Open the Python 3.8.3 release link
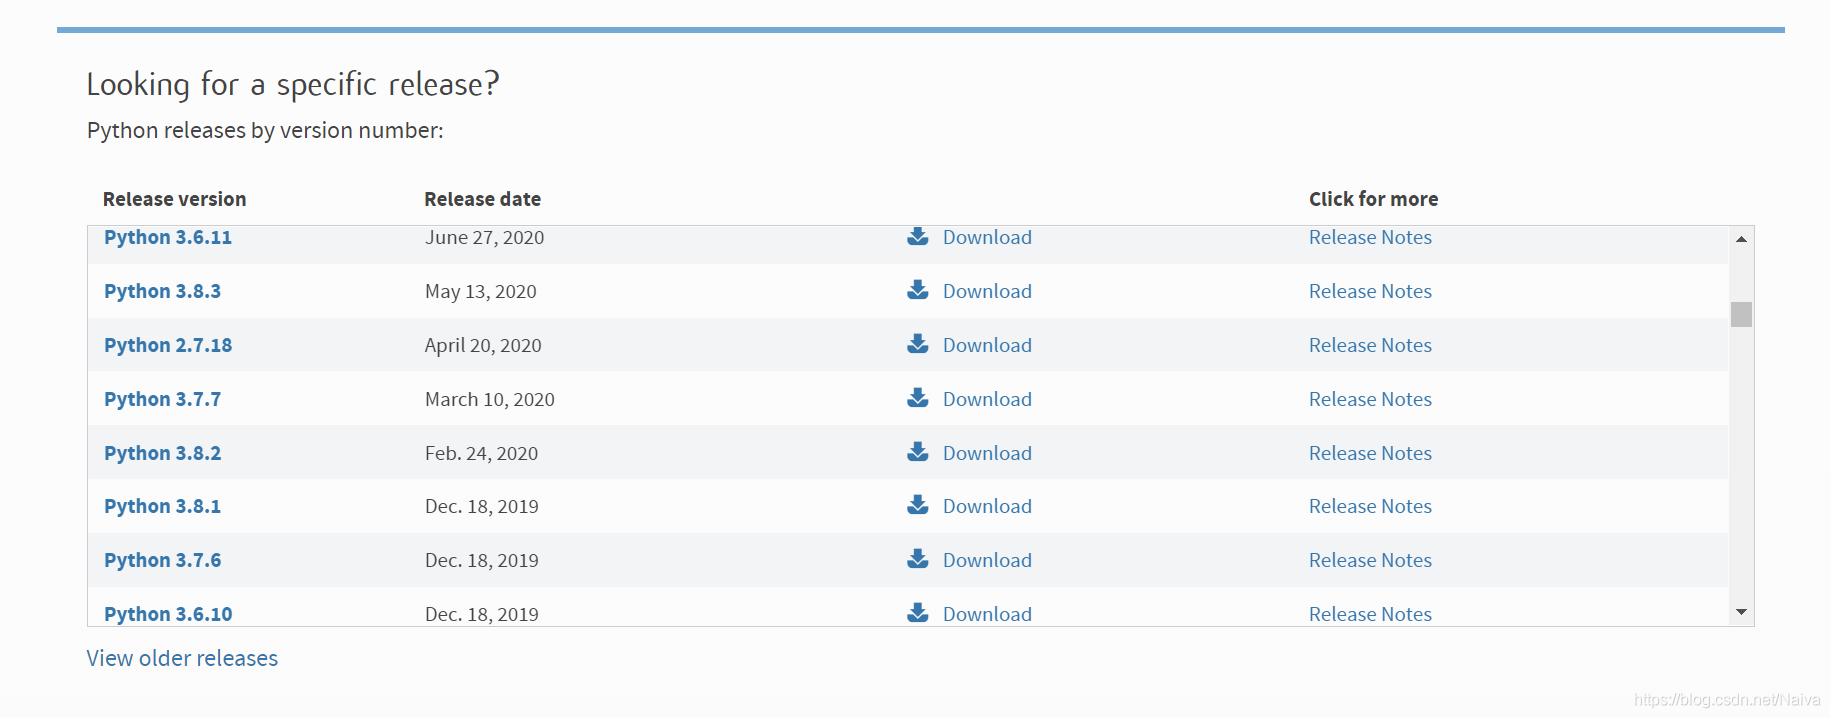This screenshot has width=1830, height=718. [x=162, y=291]
